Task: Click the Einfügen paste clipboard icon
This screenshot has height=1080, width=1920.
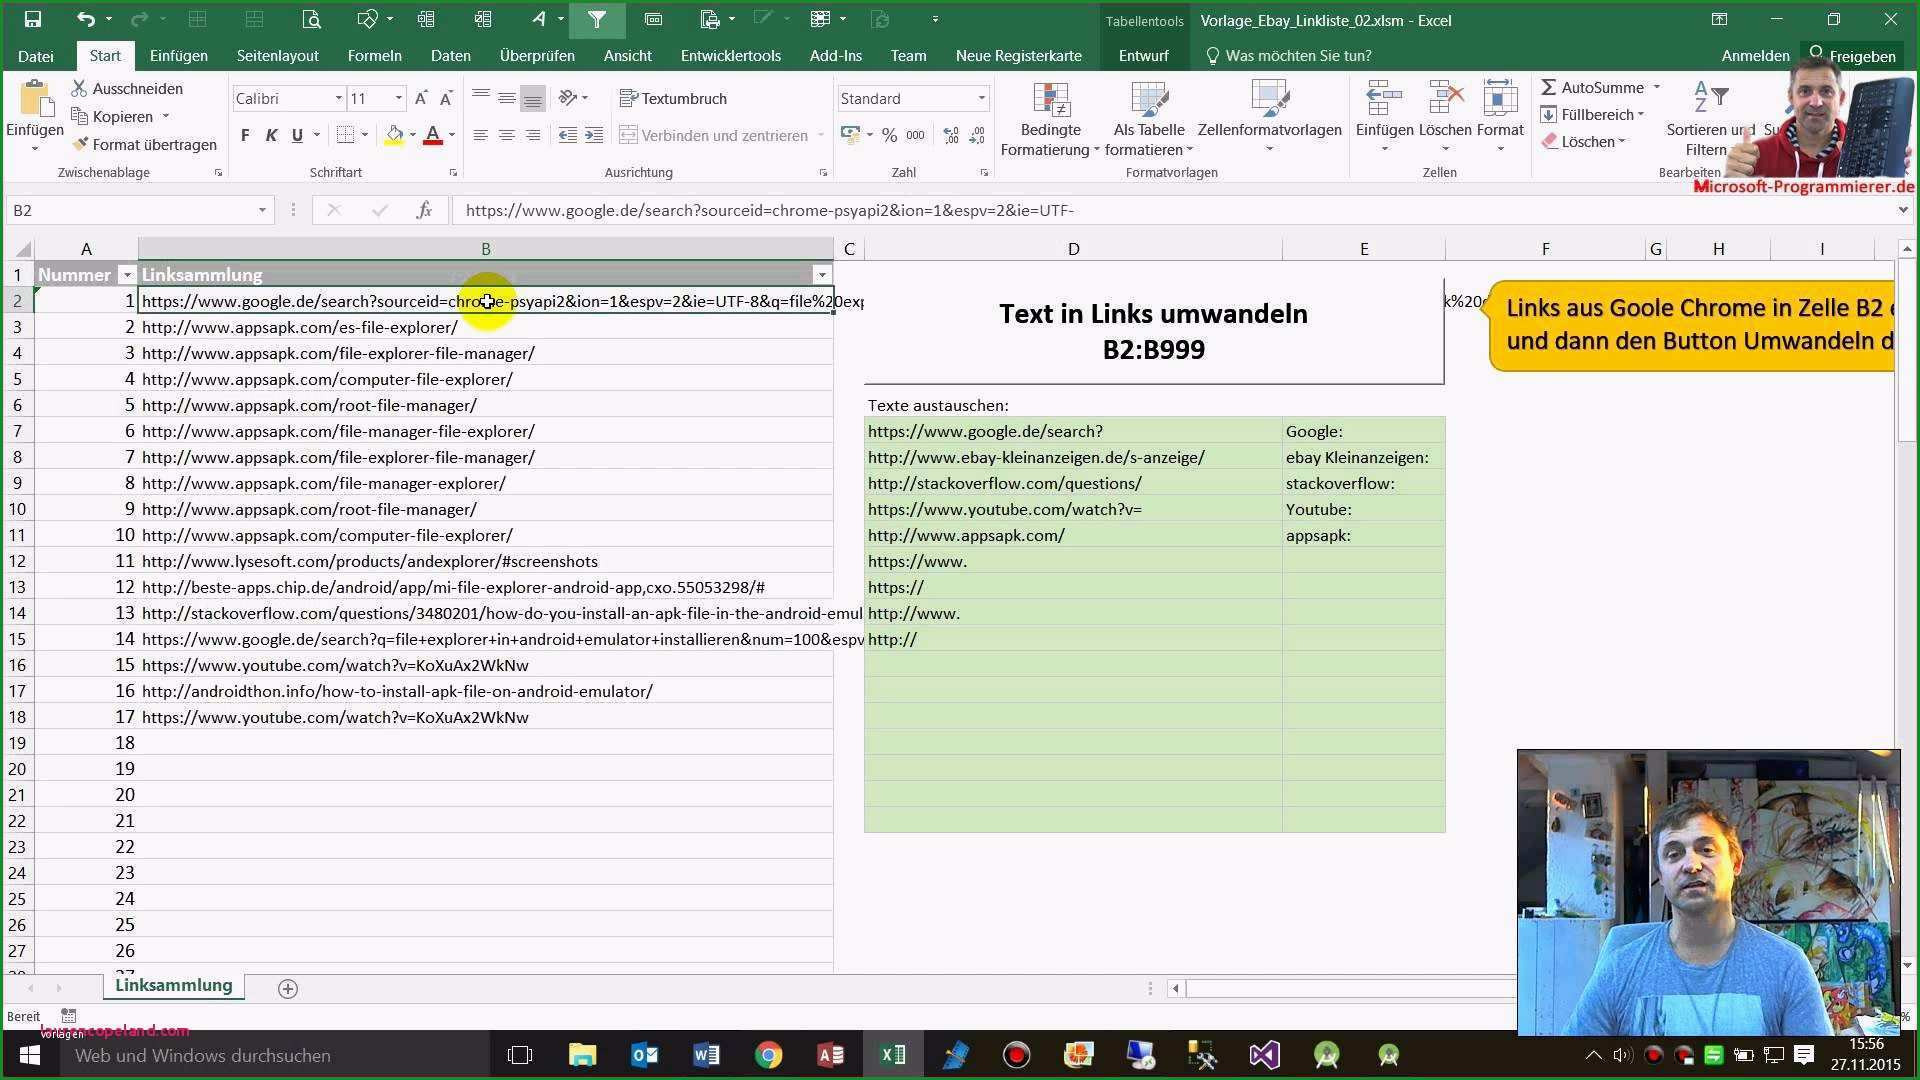Action: 35,99
